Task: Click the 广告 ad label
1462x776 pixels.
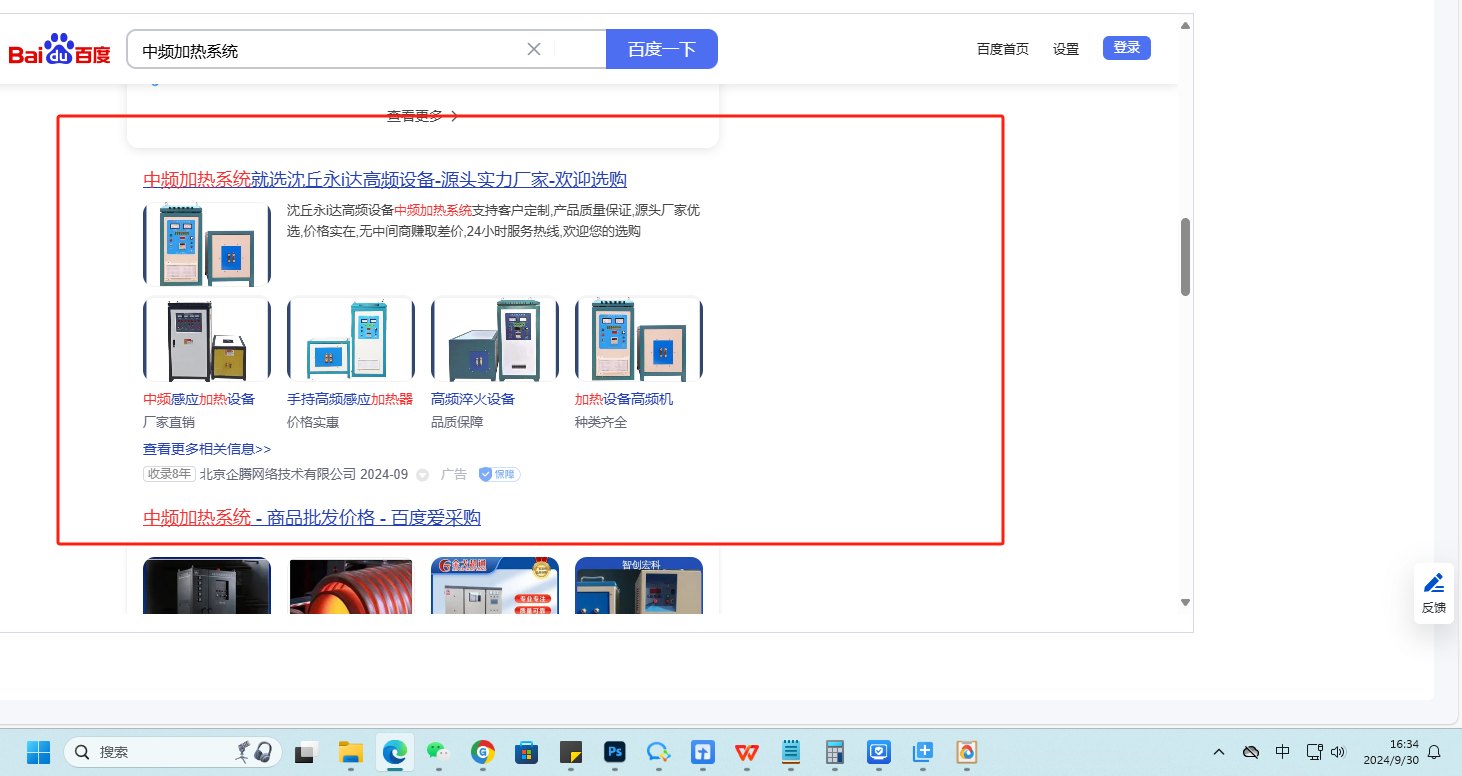Action: [x=454, y=475]
